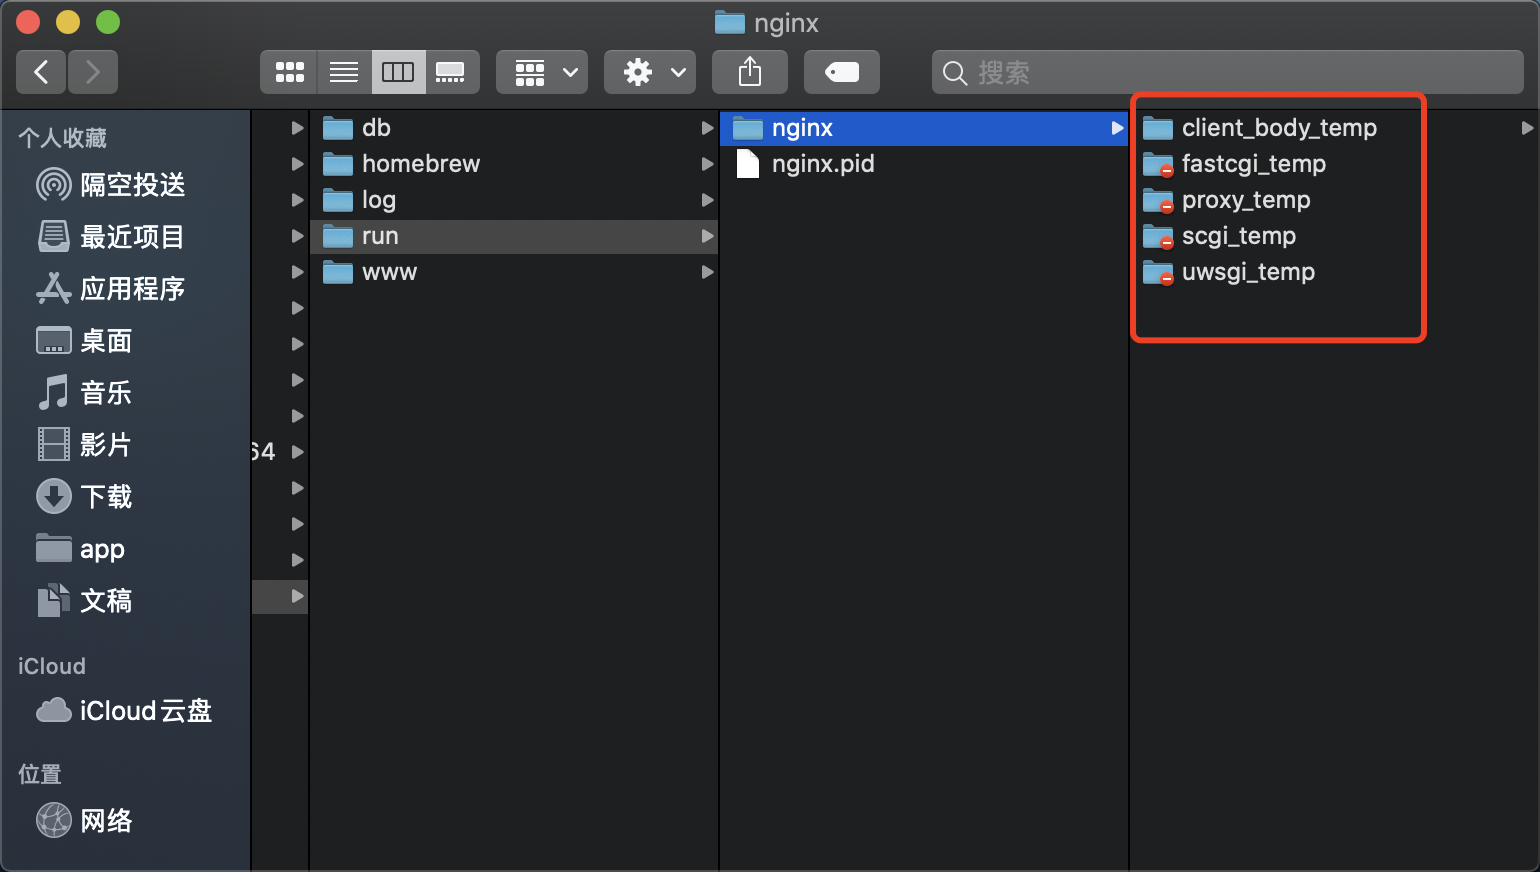Click the nginx title in title bar
This screenshot has height=872, width=1540.
click(x=786, y=23)
